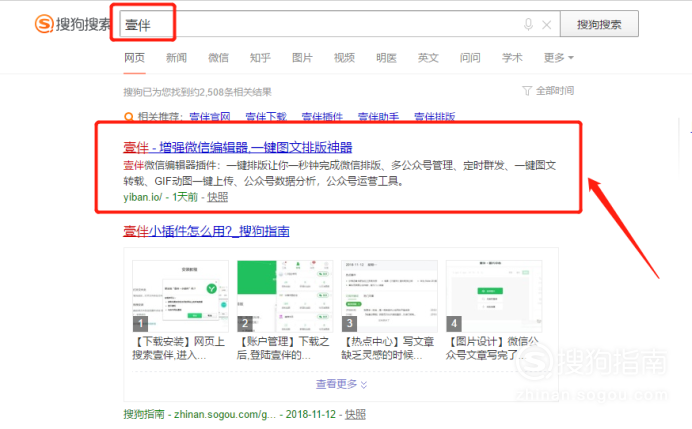Open 快照 for the yiban.io result
This screenshot has width=692, height=429.
pyautogui.click(x=218, y=197)
